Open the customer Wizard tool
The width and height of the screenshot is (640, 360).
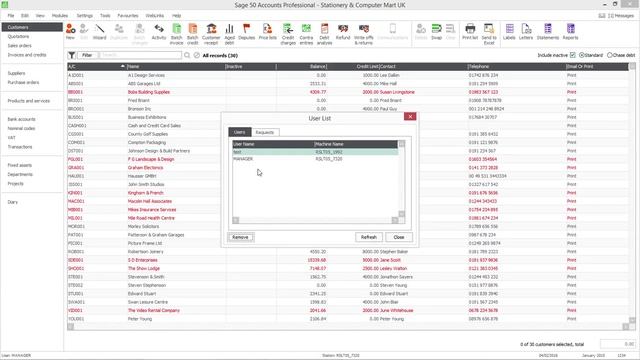[x=99, y=31]
